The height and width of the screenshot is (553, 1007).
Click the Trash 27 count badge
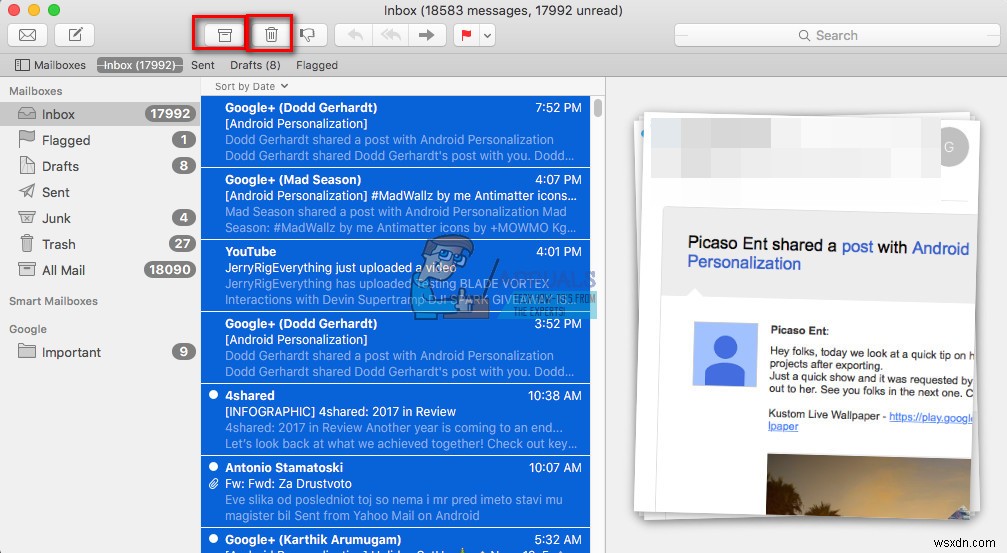pyautogui.click(x=182, y=244)
